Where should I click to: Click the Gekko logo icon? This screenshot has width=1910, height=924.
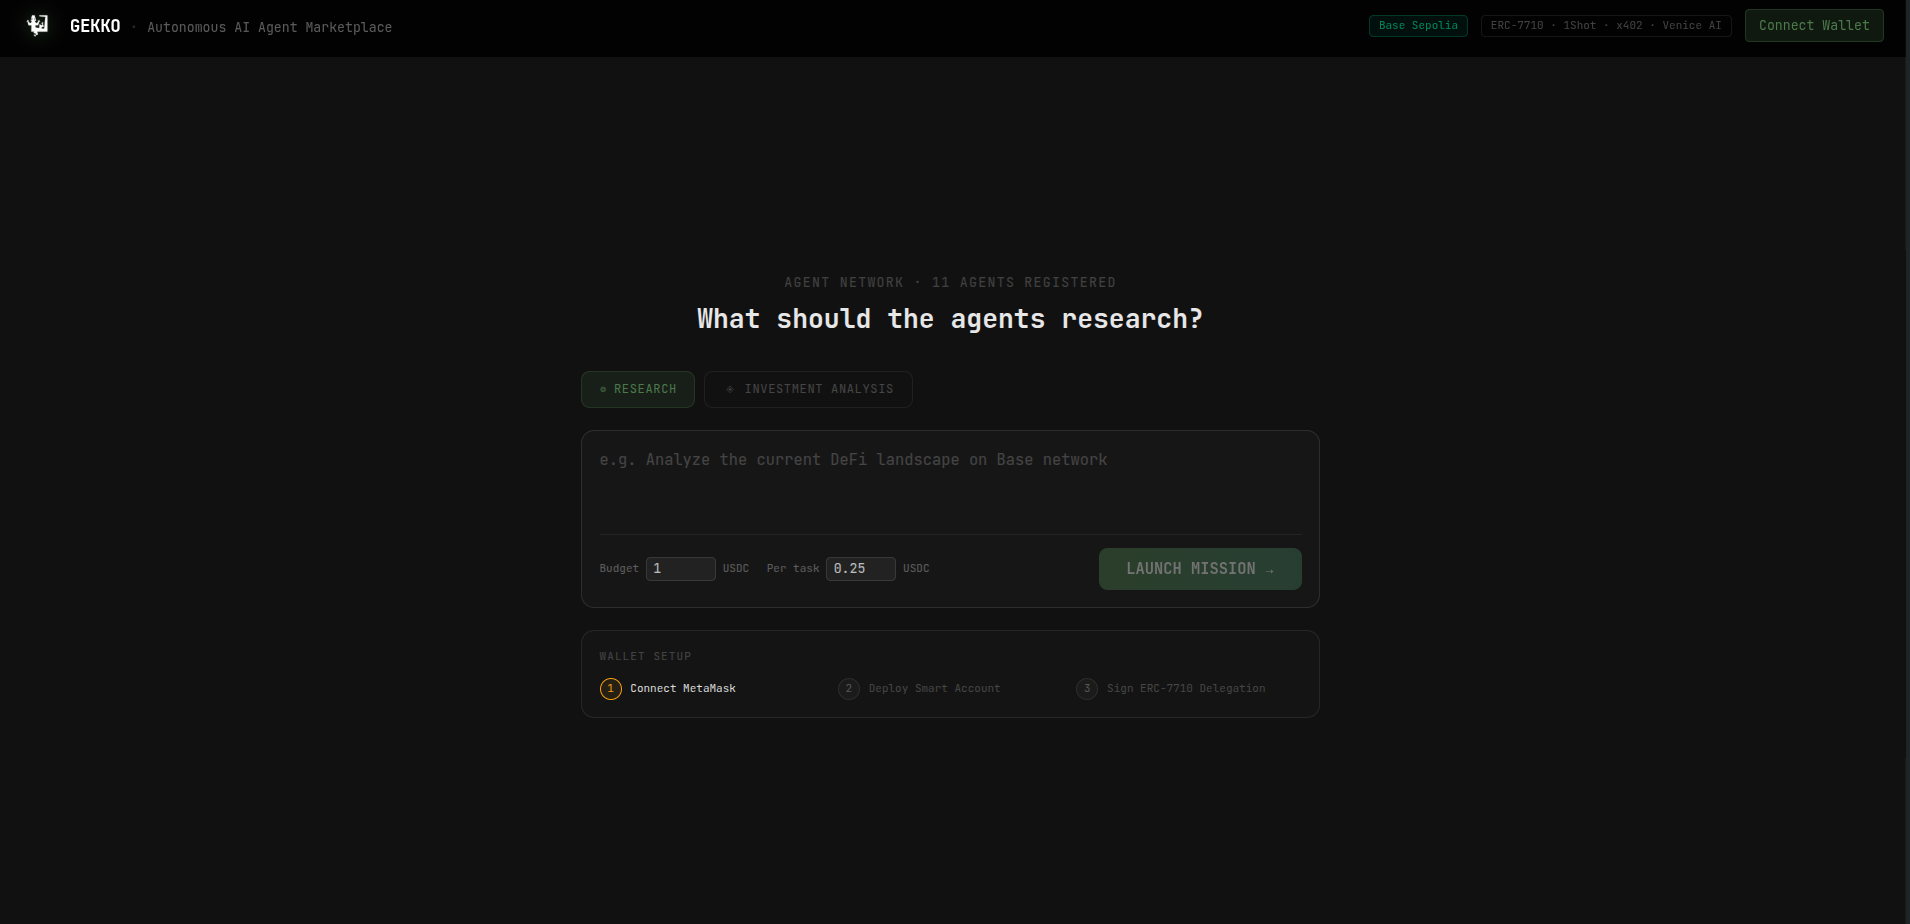(x=38, y=26)
